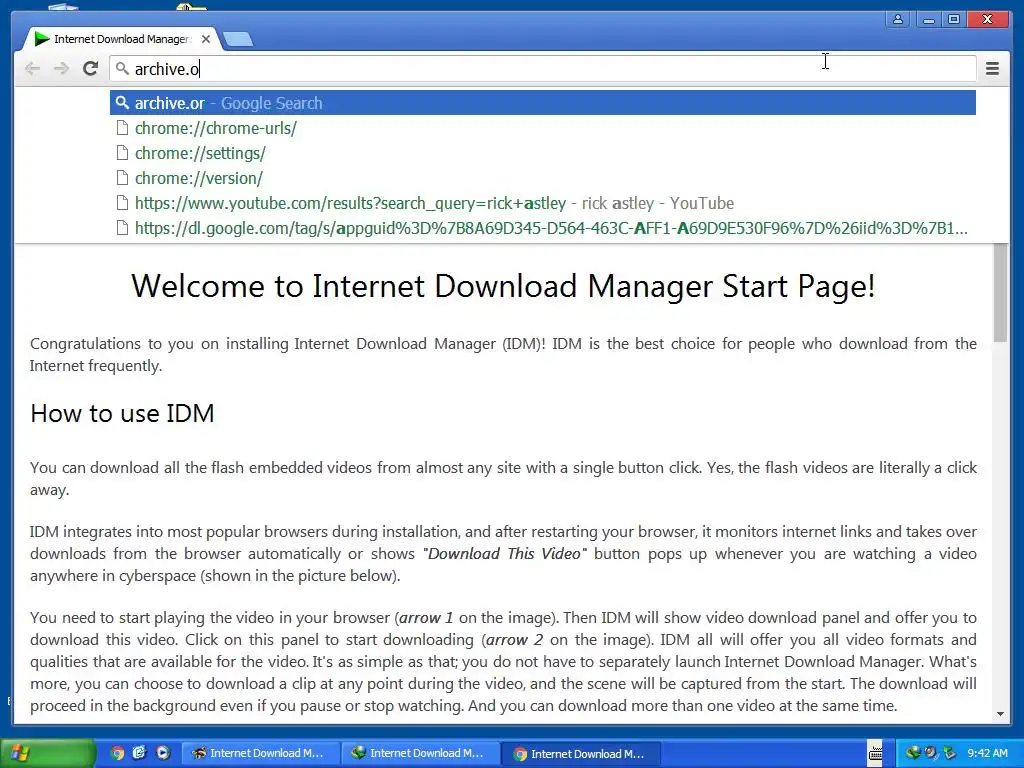
Task: Click the scrollbar down arrow
Action: pos(1000,714)
